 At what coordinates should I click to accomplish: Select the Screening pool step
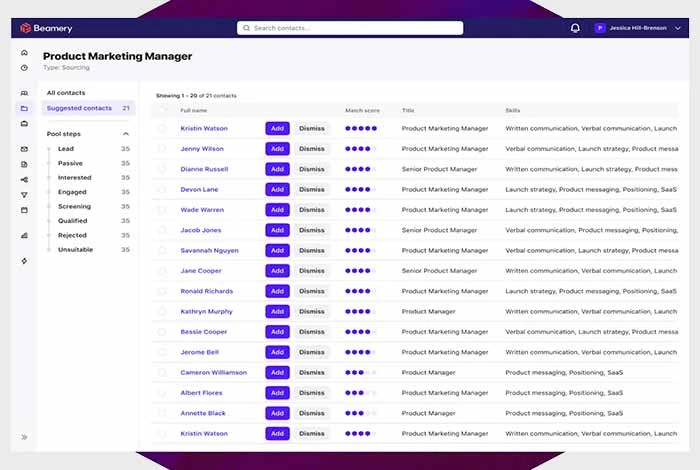pyautogui.click(x=75, y=206)
